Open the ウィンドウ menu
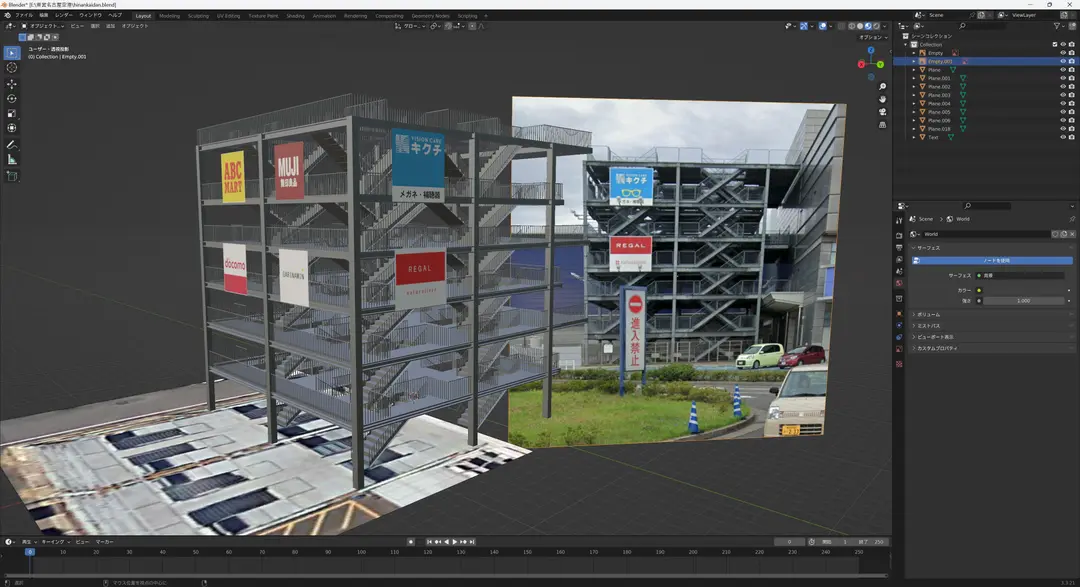This screenshot has width=1080, height=587. point(90,15)
